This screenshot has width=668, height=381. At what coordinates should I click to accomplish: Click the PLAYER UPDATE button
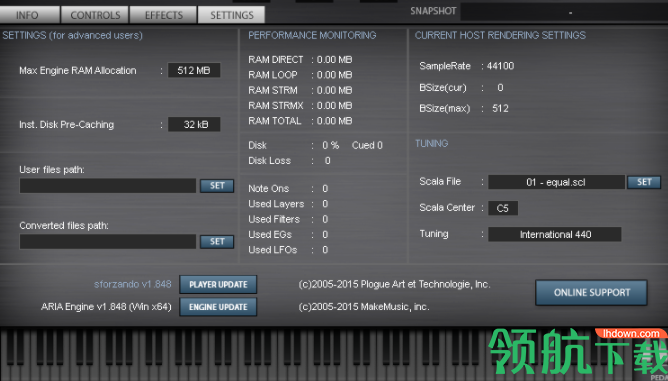click(x=218, y=284)
